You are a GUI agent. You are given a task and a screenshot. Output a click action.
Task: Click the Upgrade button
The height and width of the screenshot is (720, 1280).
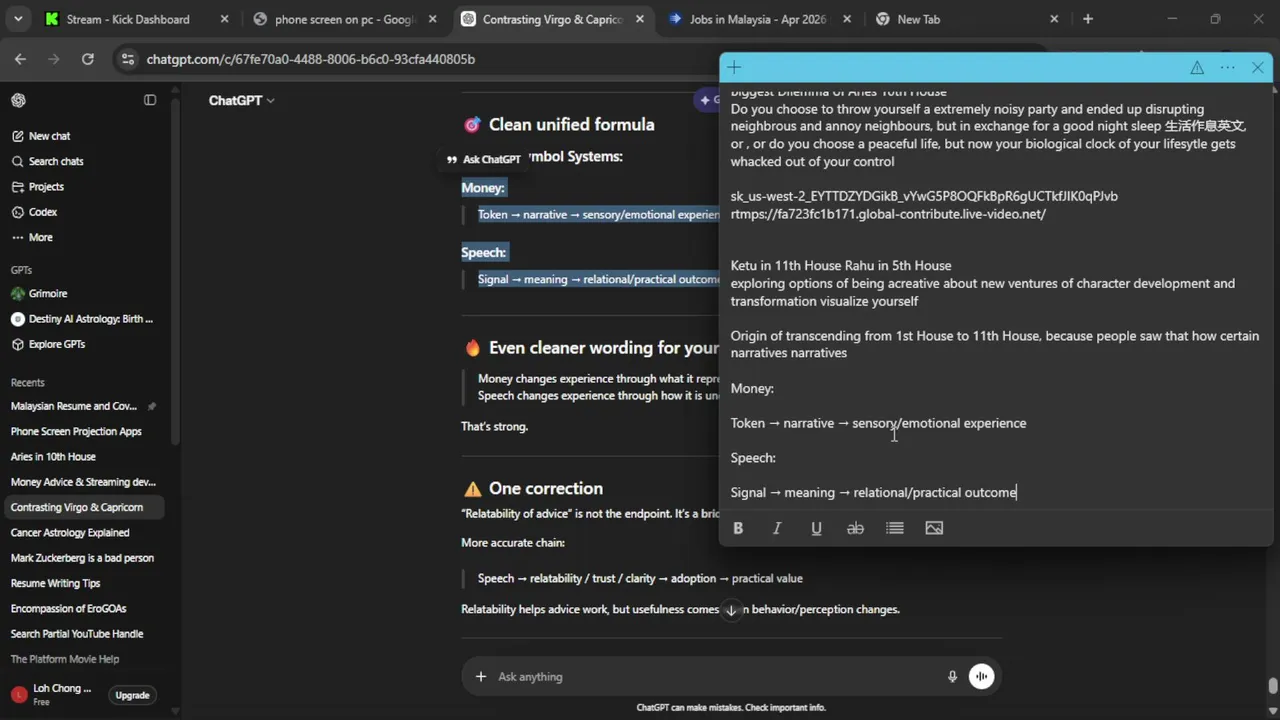(x=132, y=695)
